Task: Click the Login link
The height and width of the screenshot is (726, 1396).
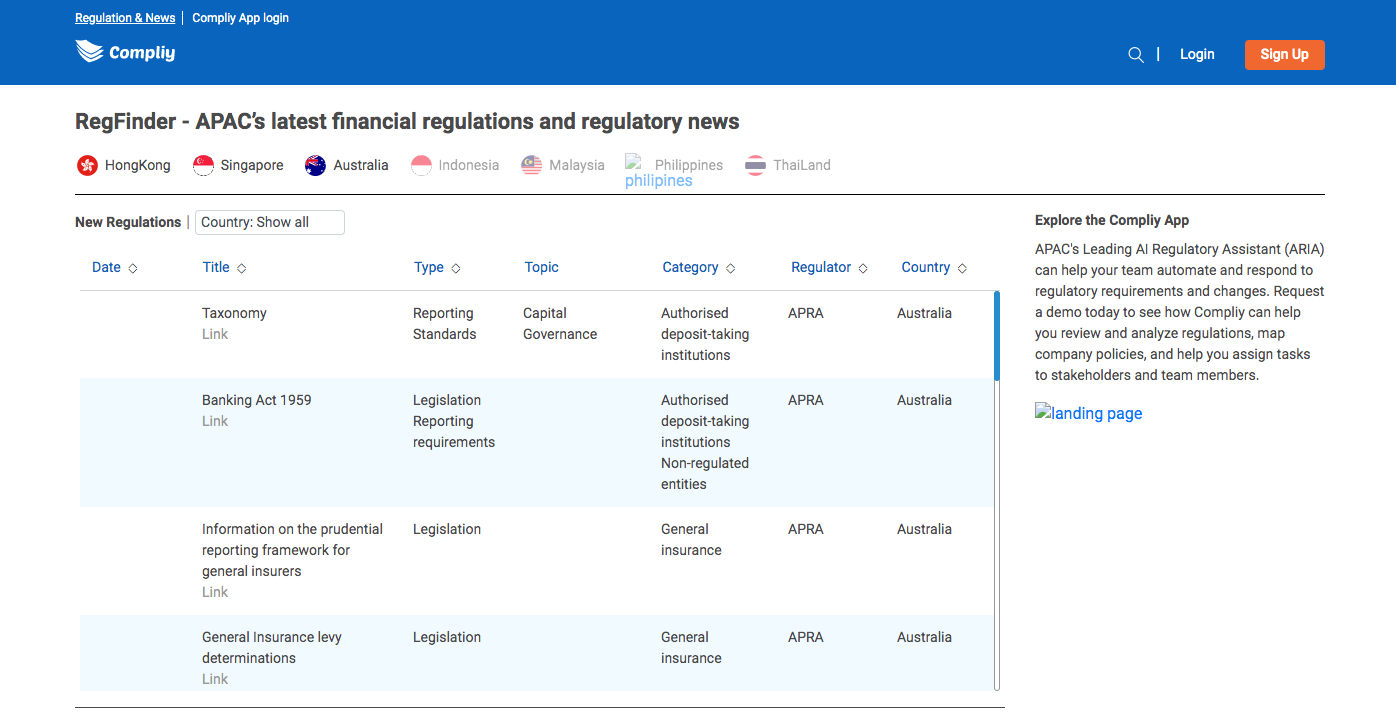Action: (x=1197, y=54)
